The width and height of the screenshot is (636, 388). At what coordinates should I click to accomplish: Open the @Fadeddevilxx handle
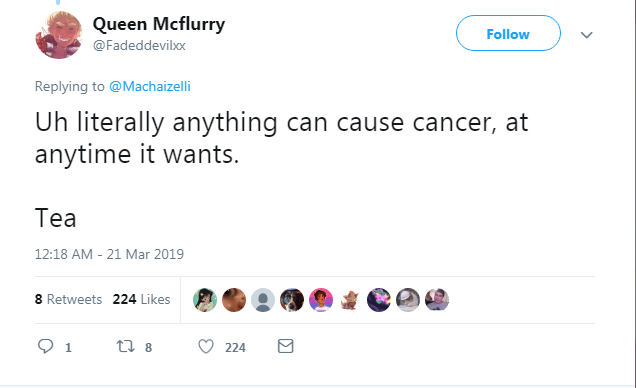click(139, 45)
